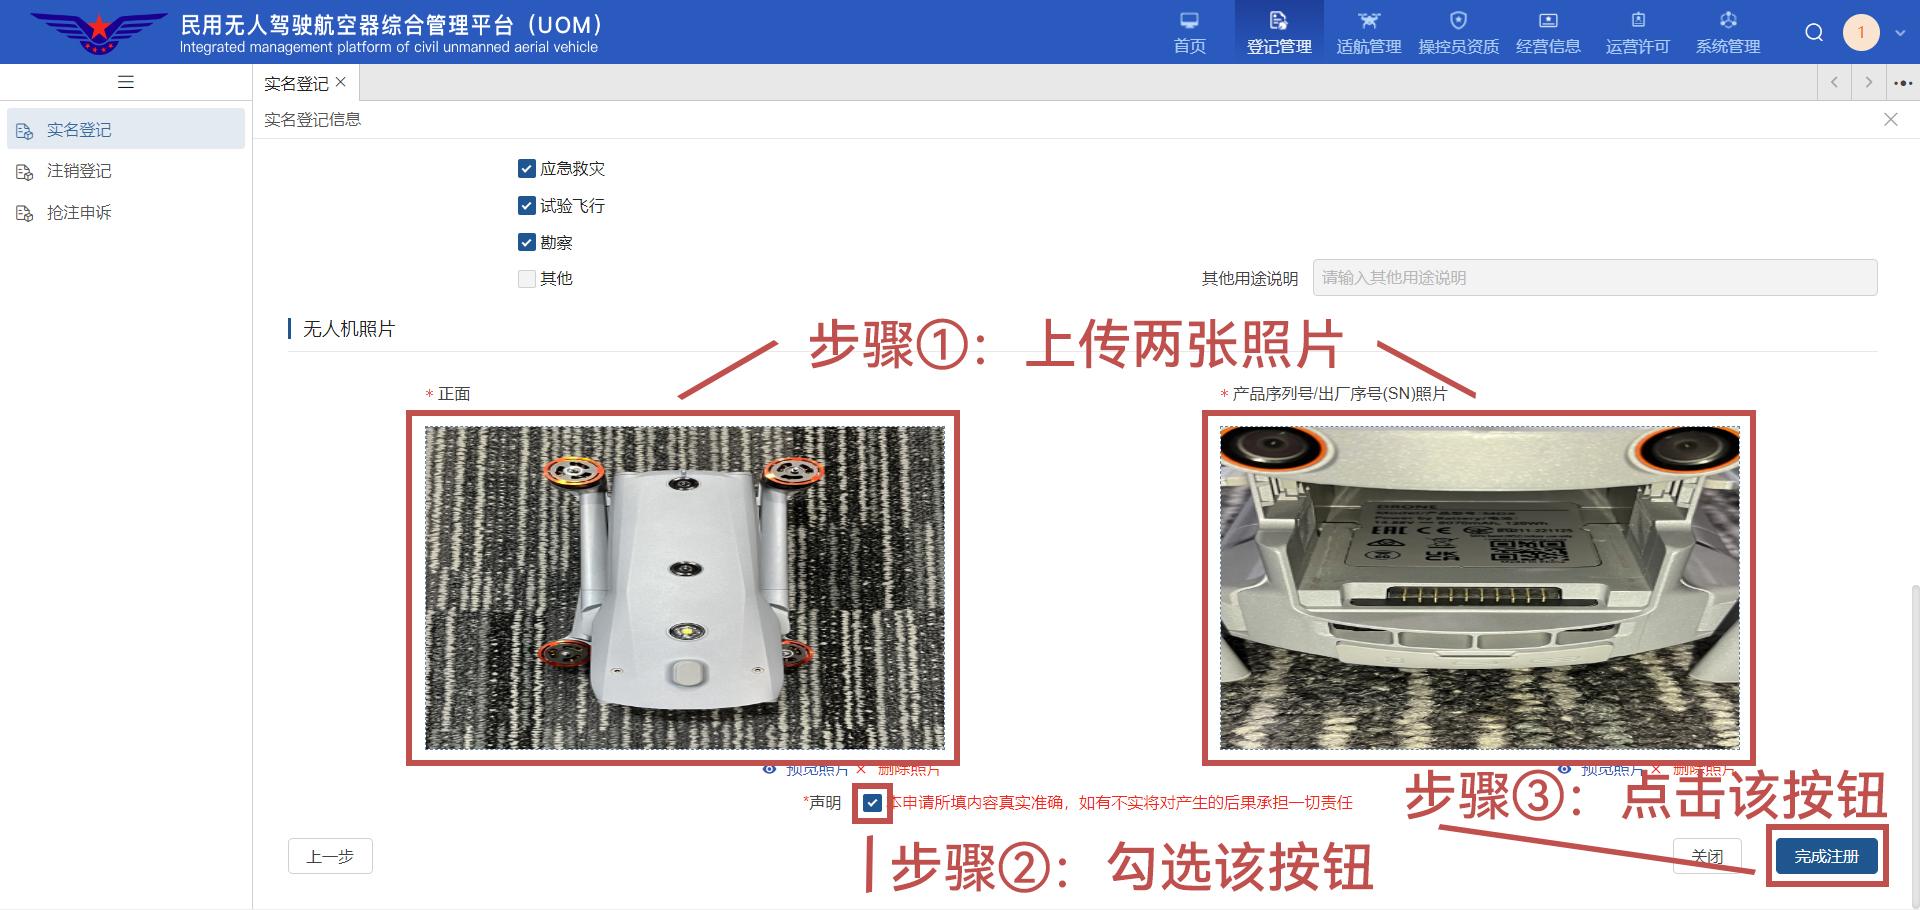Open the tab bar more options menu
Image resolution: width=1920 pixels, height=910 pixels.
[x=1903, y=83]
